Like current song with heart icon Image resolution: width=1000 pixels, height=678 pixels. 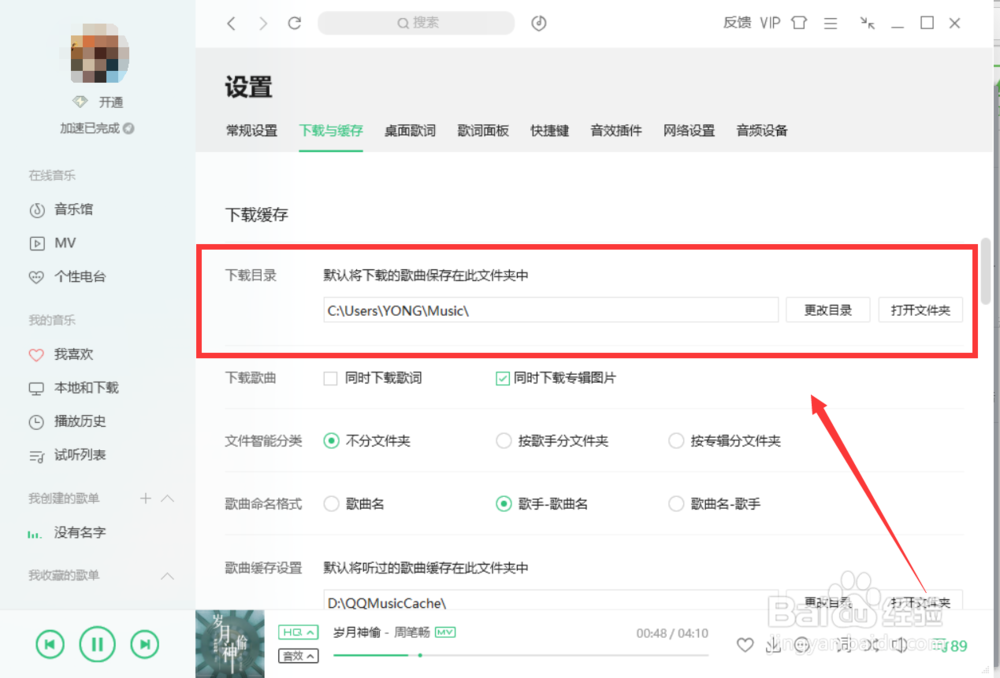click(745, 645)
